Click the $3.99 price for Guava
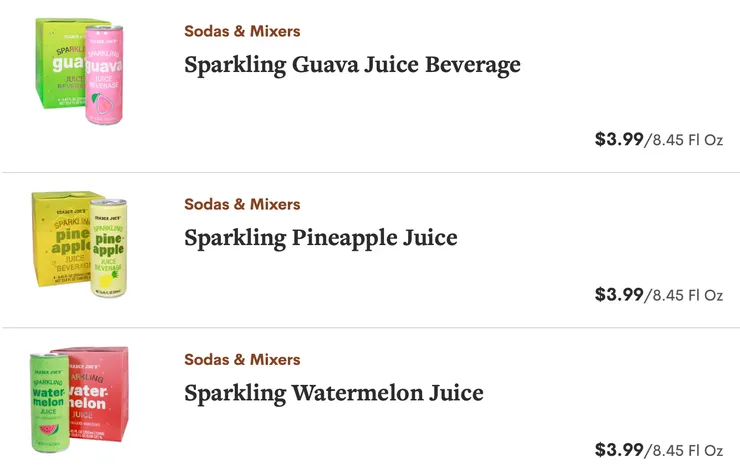Image resolution: width=740 pixels, height=468 pixels. tap(619, 139)
